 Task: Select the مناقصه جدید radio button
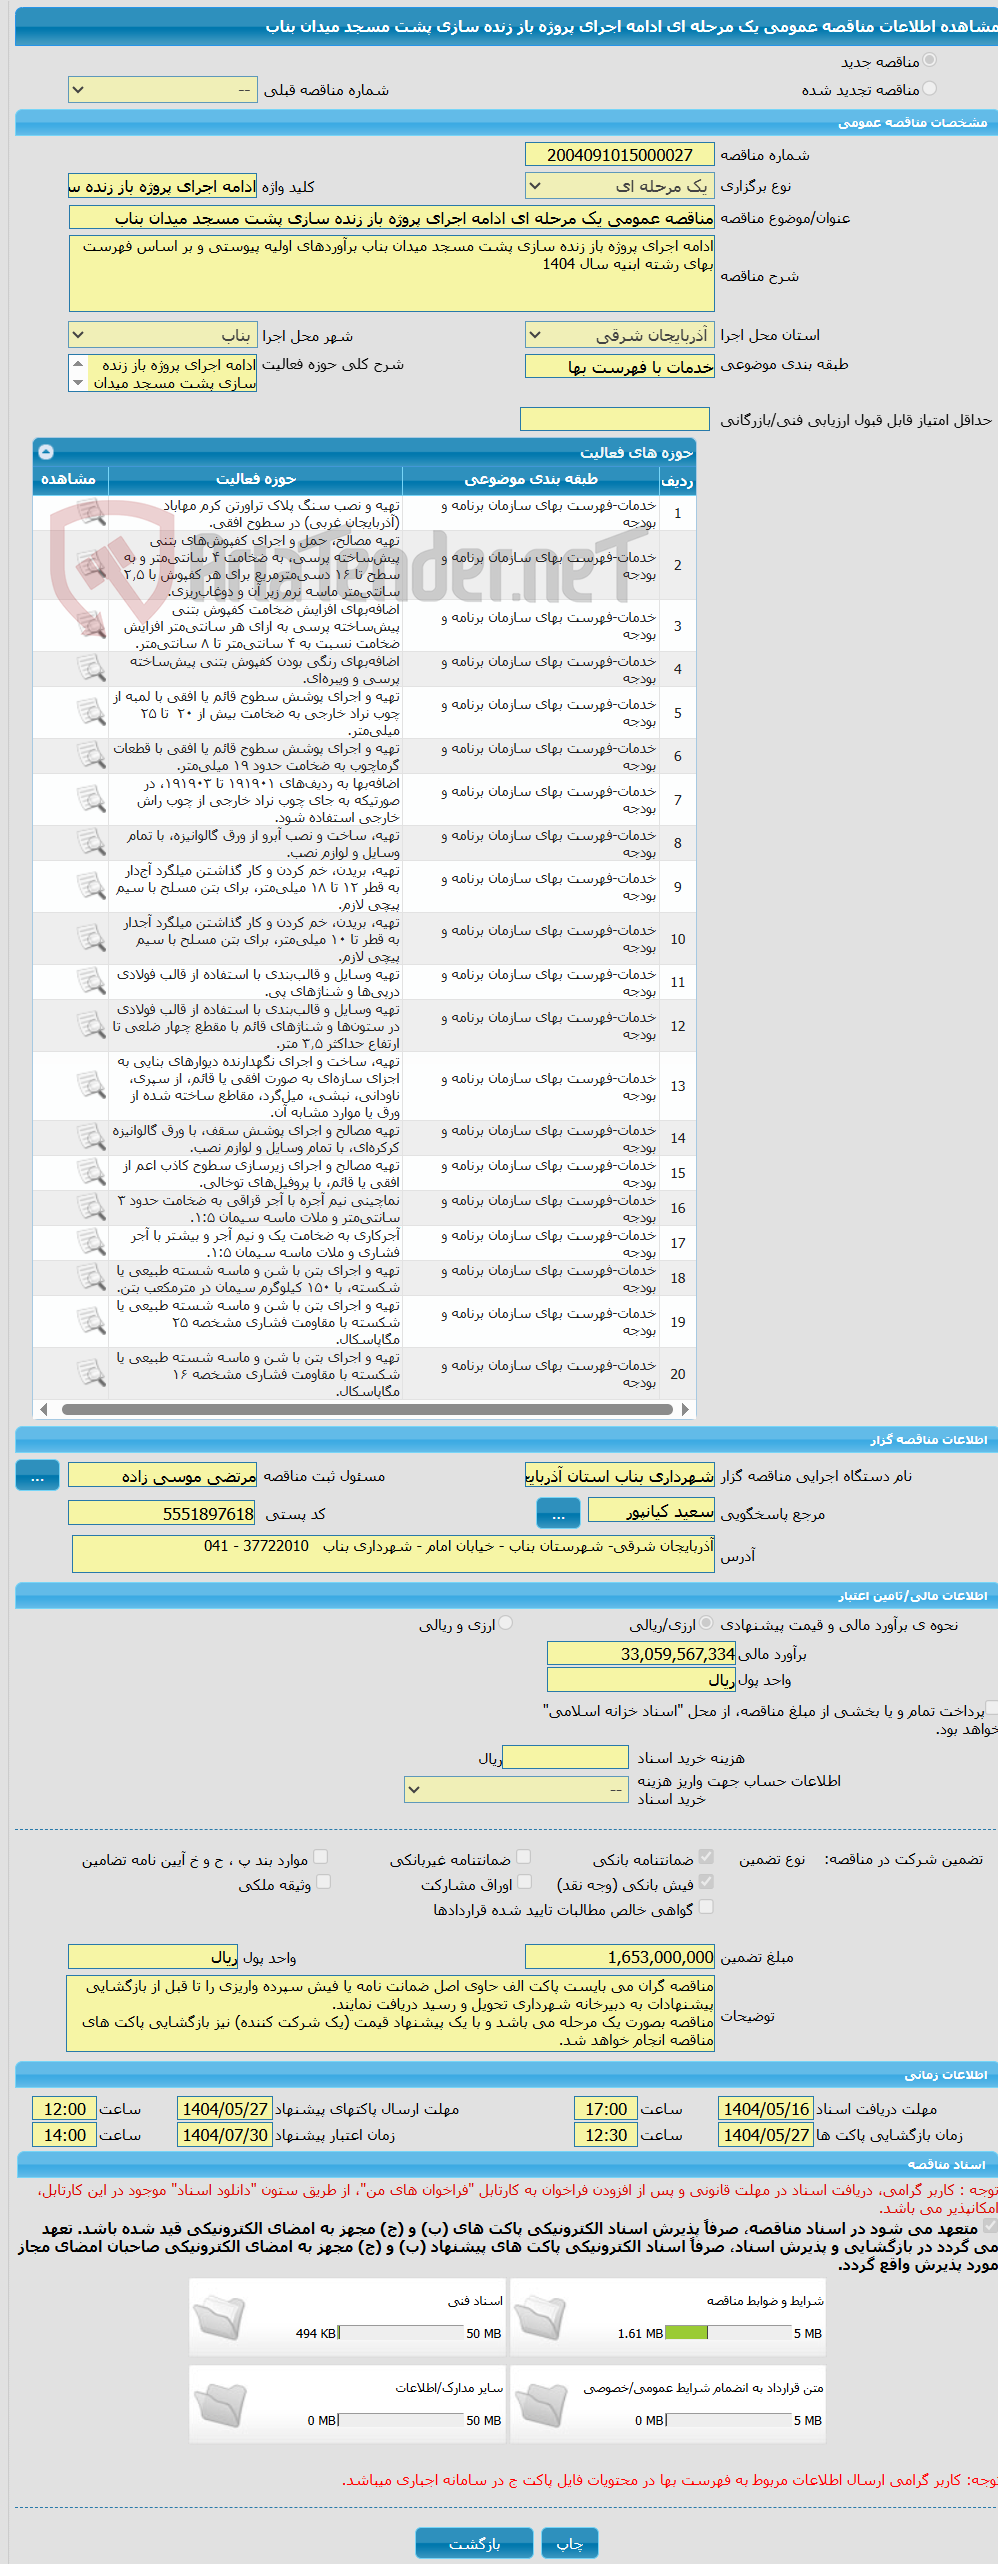point(930,61)
